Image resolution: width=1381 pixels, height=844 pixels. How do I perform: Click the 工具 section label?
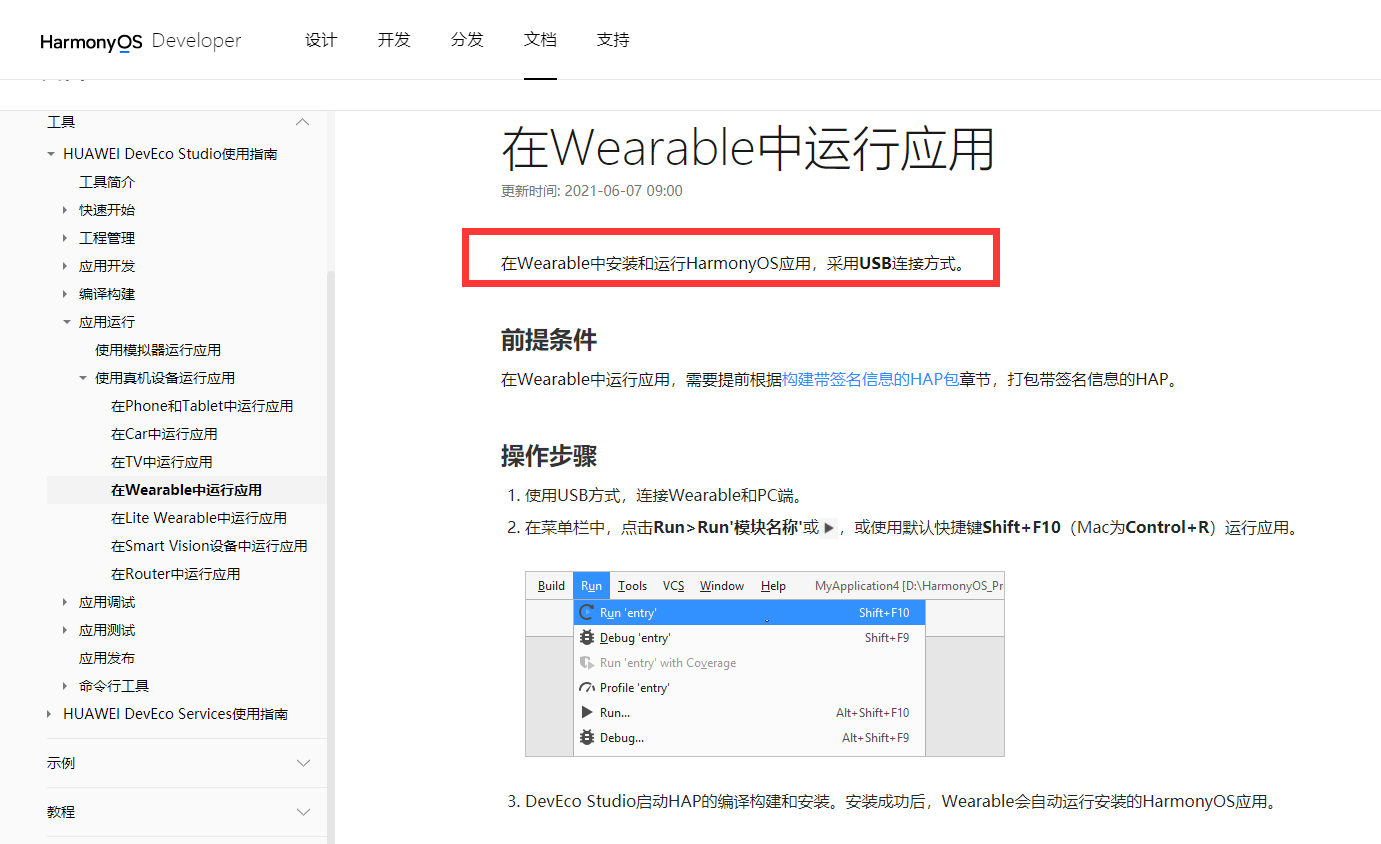(x=61, y=122)
